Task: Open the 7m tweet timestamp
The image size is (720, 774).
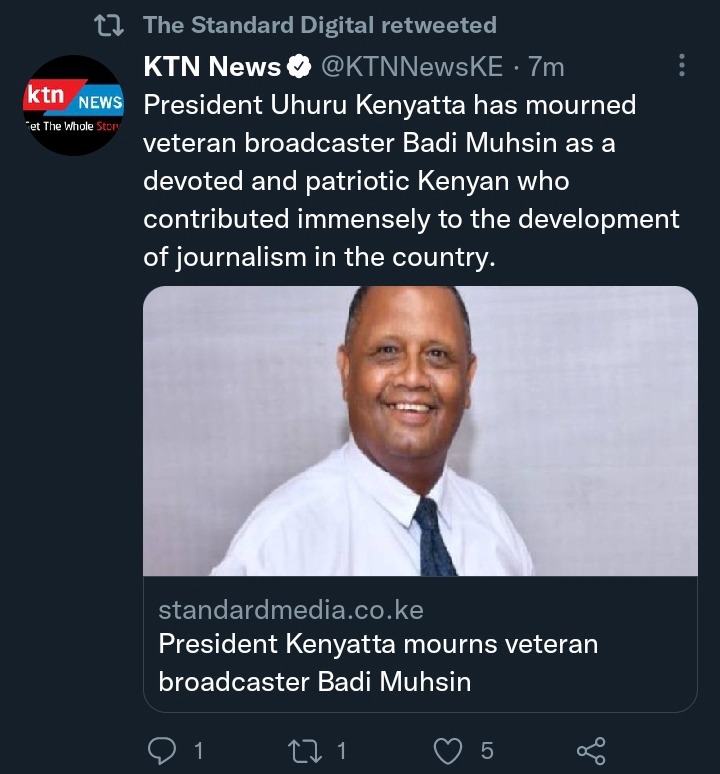Action: pyautogui.click(x=546, y=67)
